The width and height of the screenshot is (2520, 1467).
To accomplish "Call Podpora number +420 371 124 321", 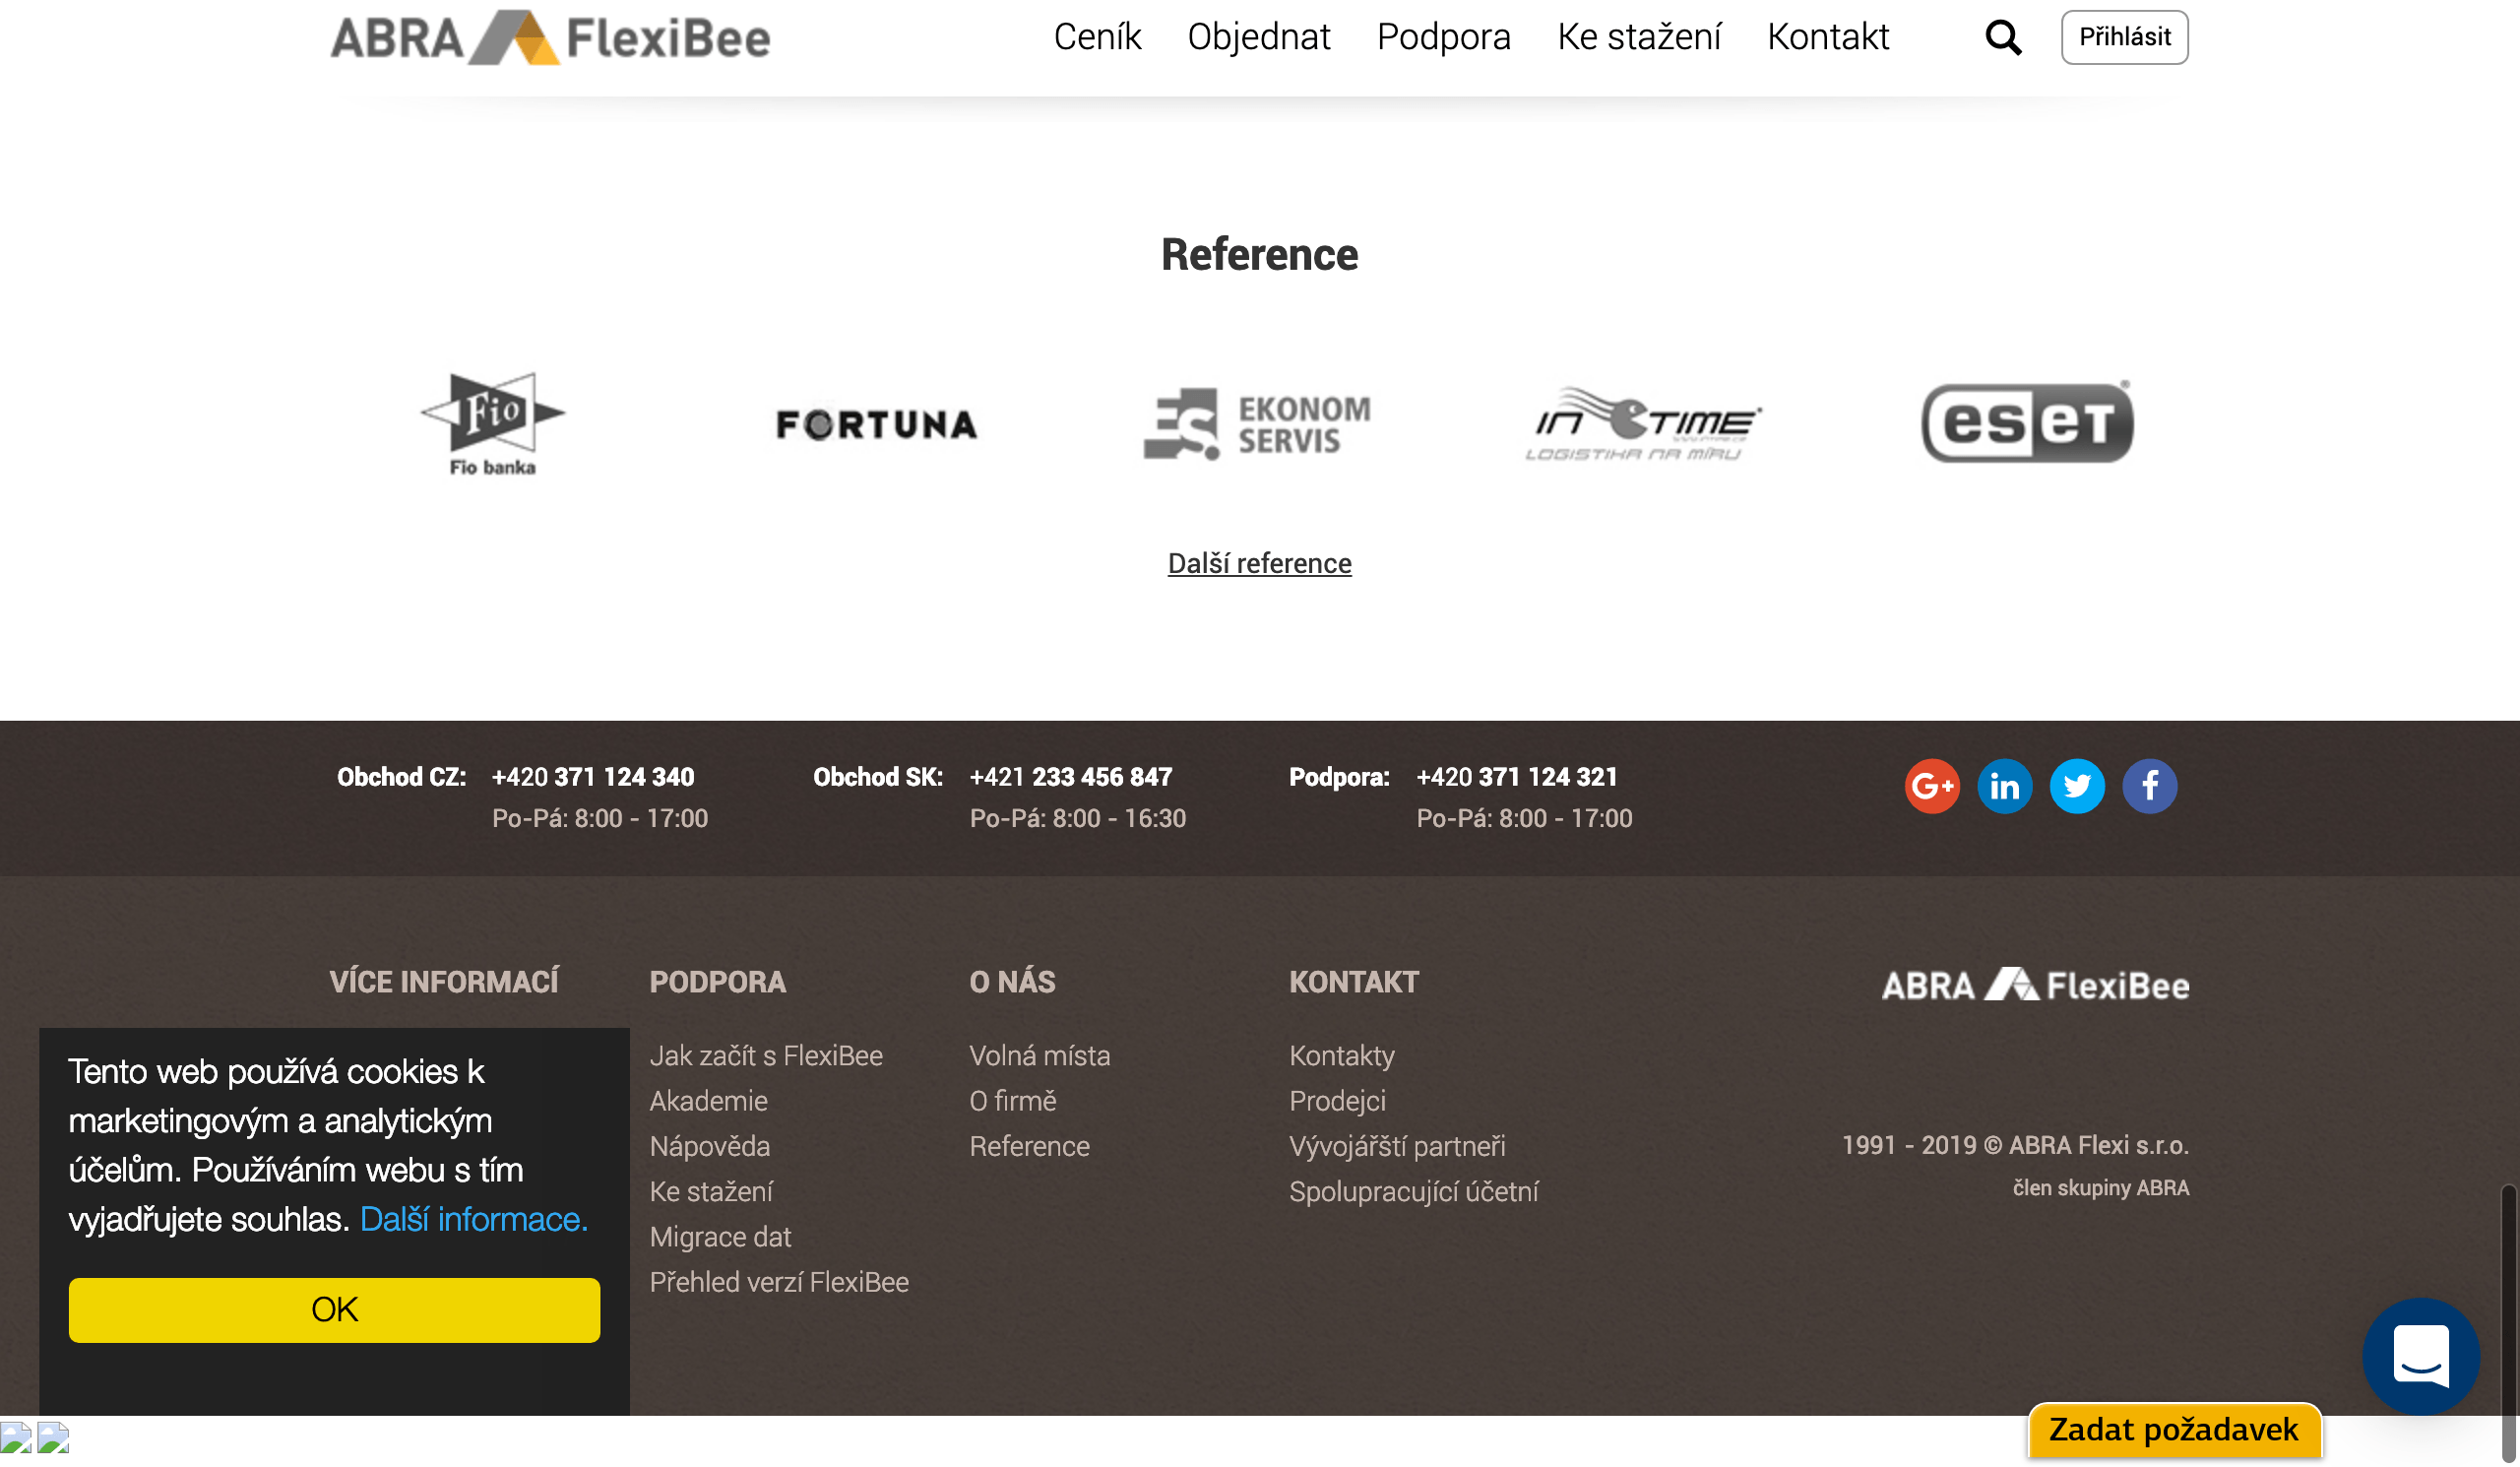I will pos(1517,777).
